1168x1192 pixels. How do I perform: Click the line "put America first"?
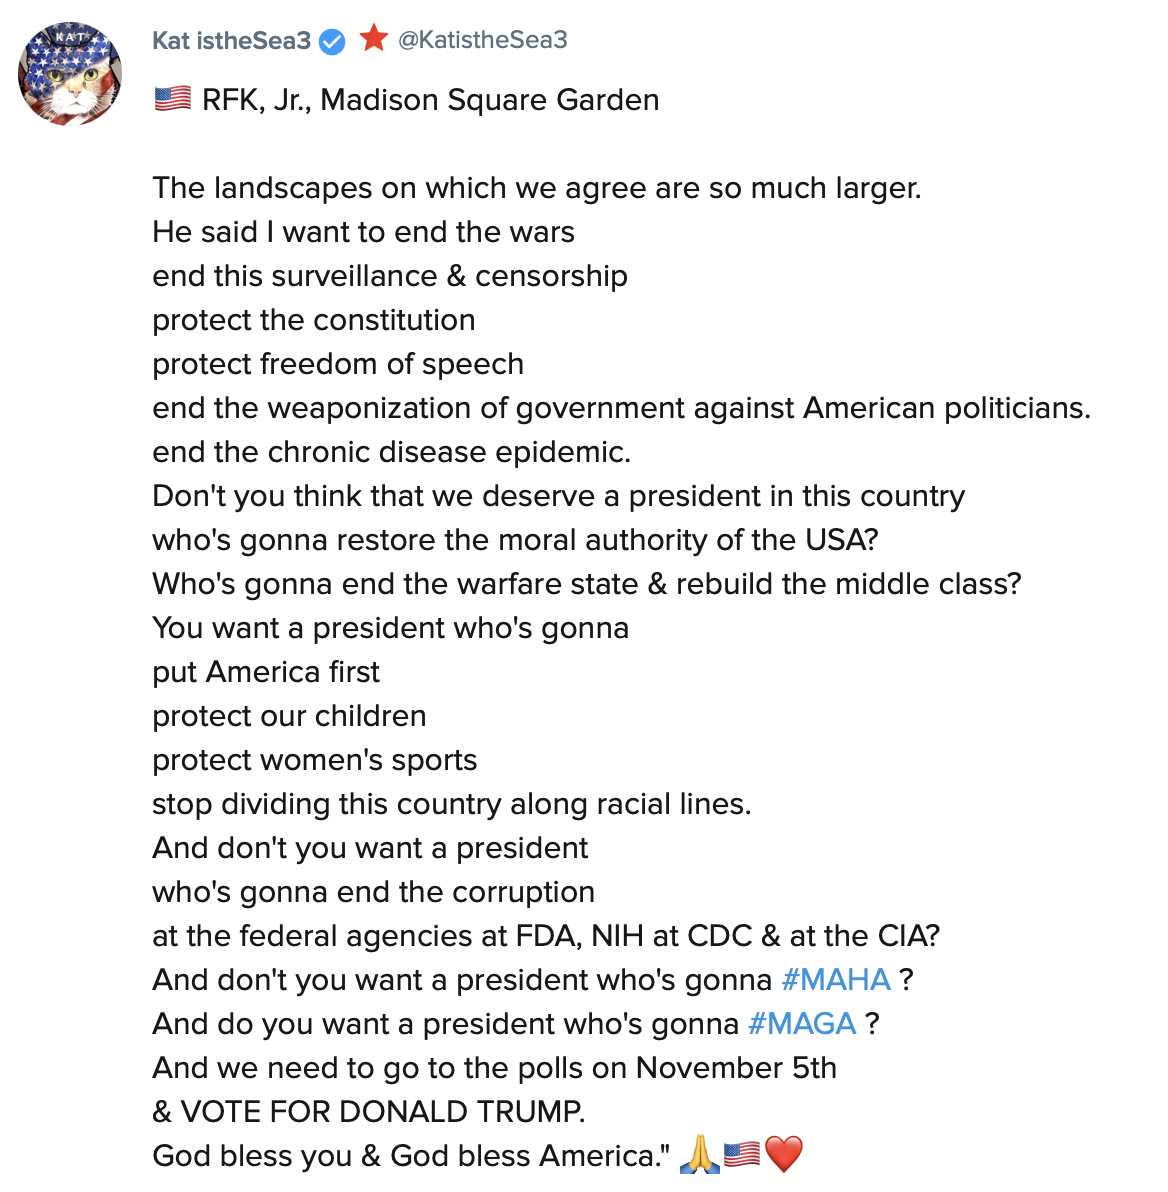[266, 671]
